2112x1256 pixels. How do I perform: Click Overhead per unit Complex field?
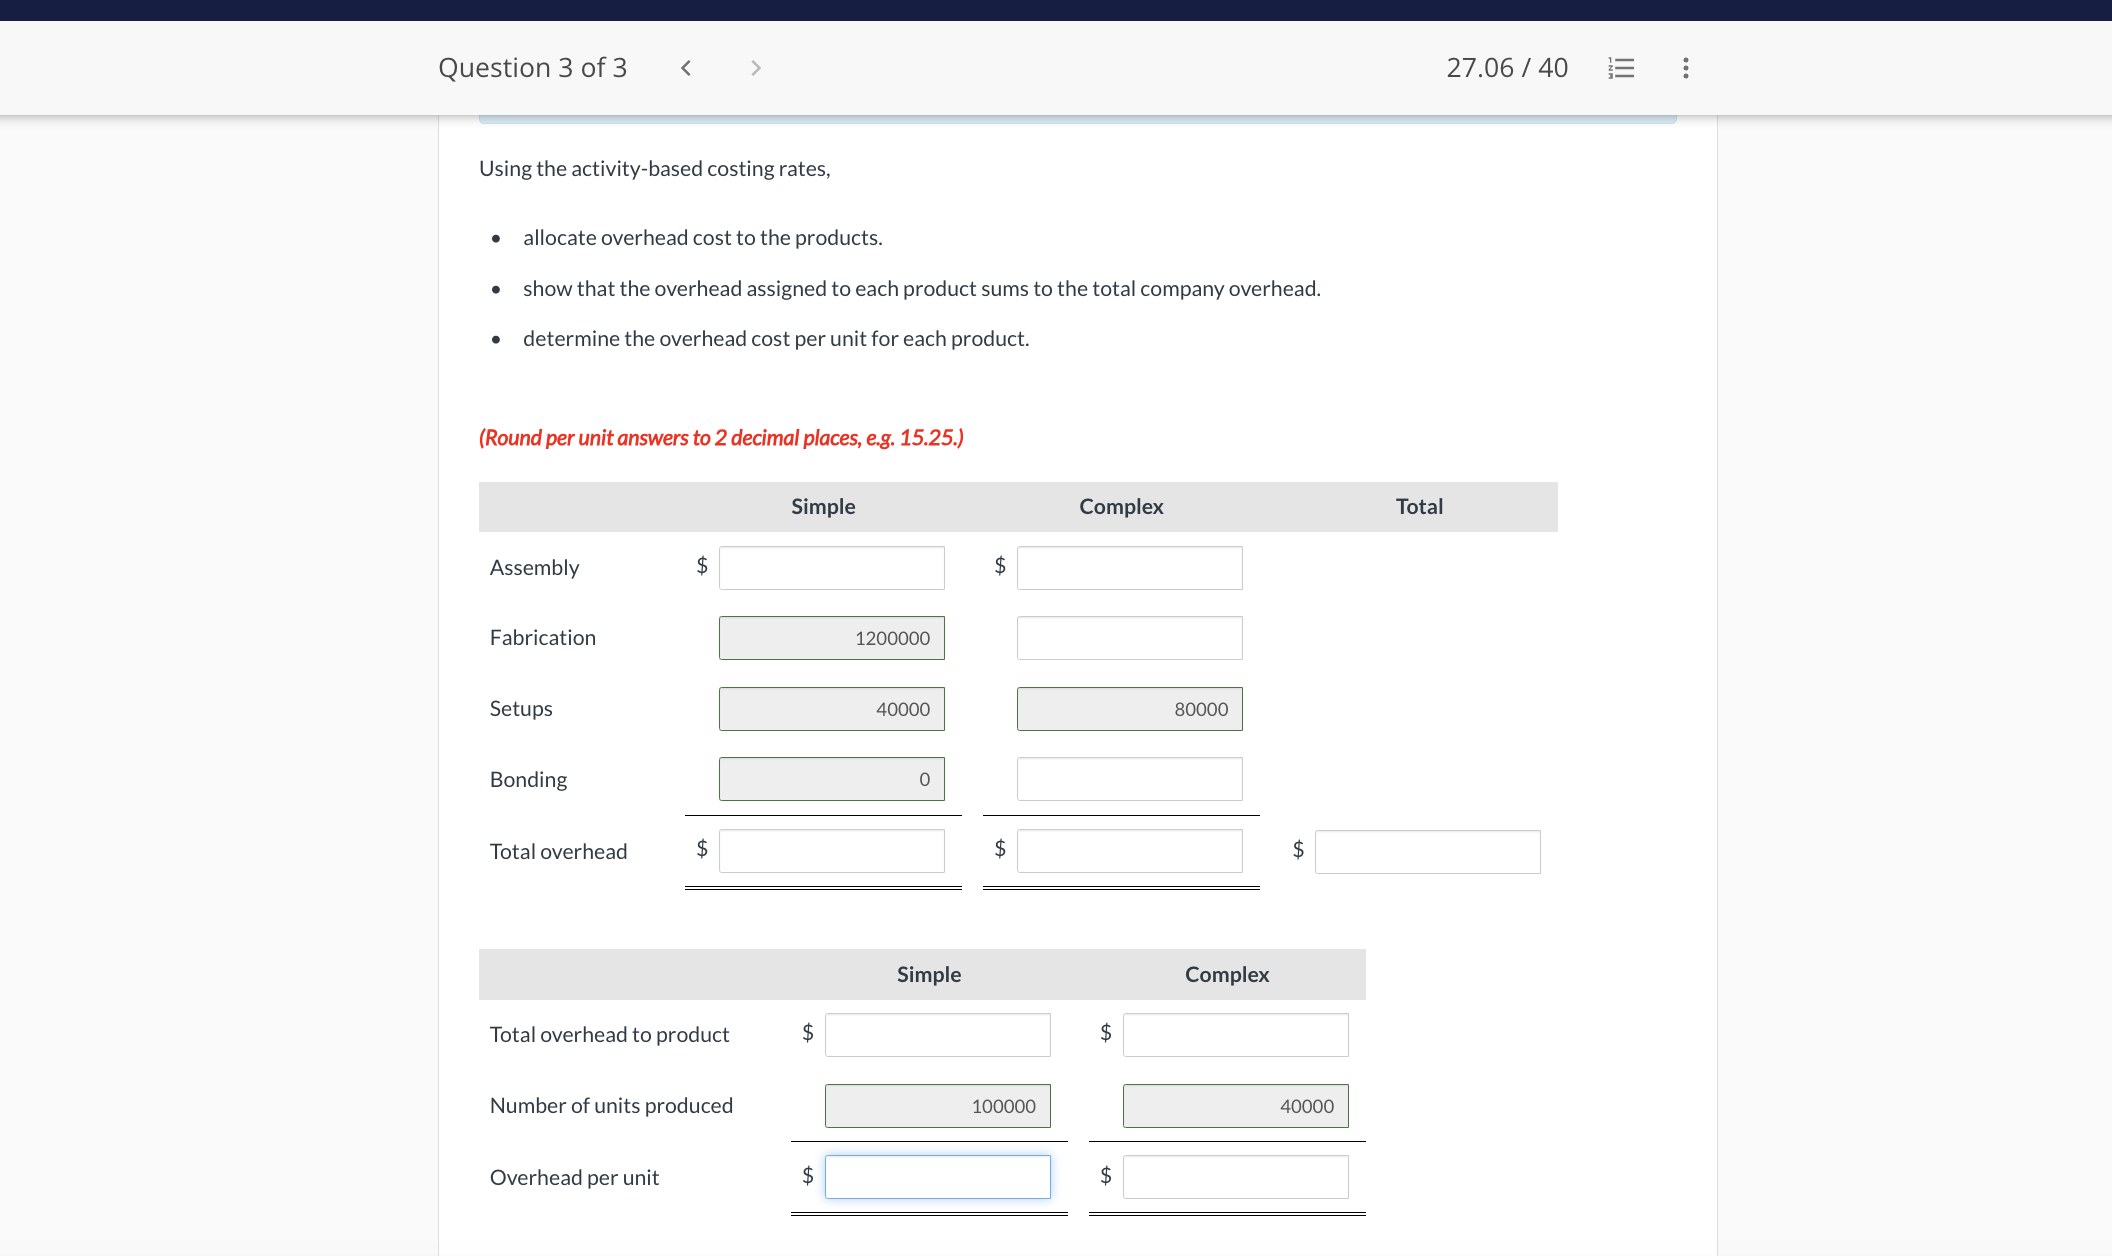point(1235,1177)
